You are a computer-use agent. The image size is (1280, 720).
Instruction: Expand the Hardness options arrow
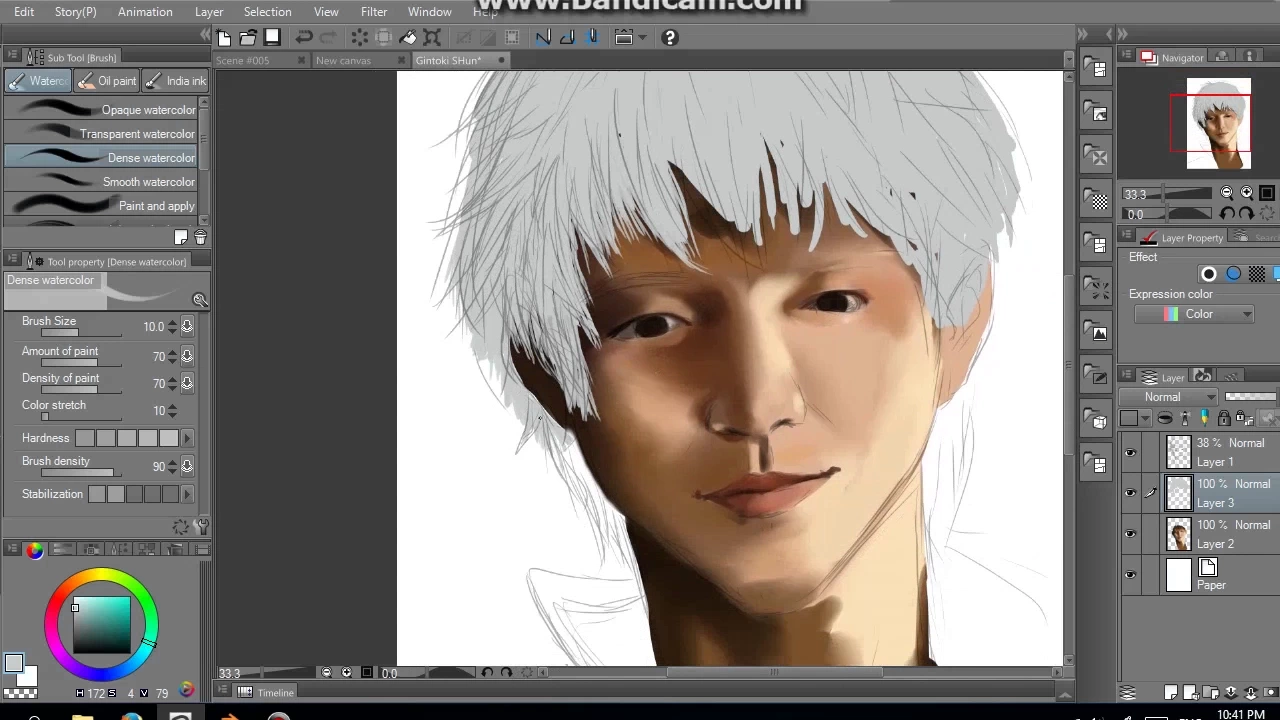click(x=186, y=438)
